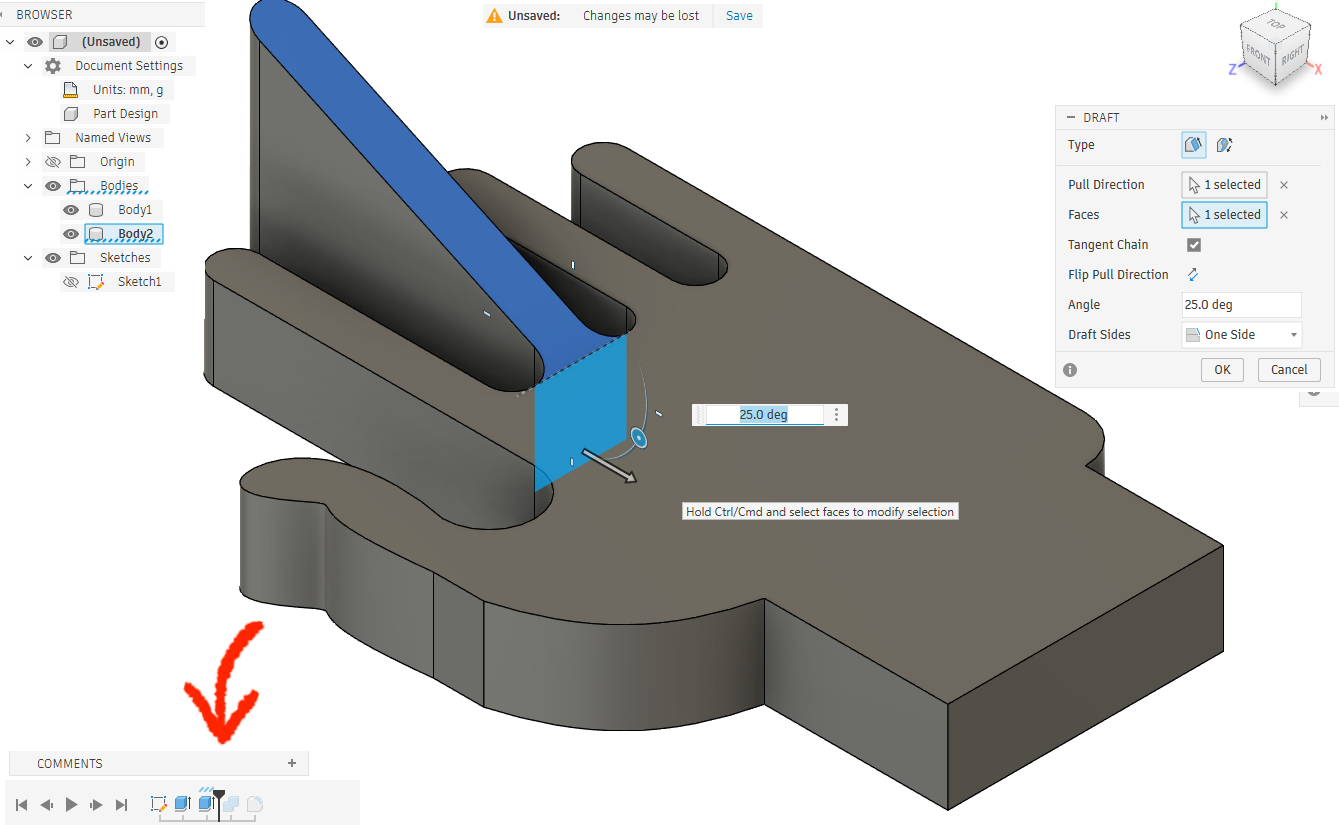1339x825 pixels.
Task: Click the Named Views folder icon
Action: 53,138
